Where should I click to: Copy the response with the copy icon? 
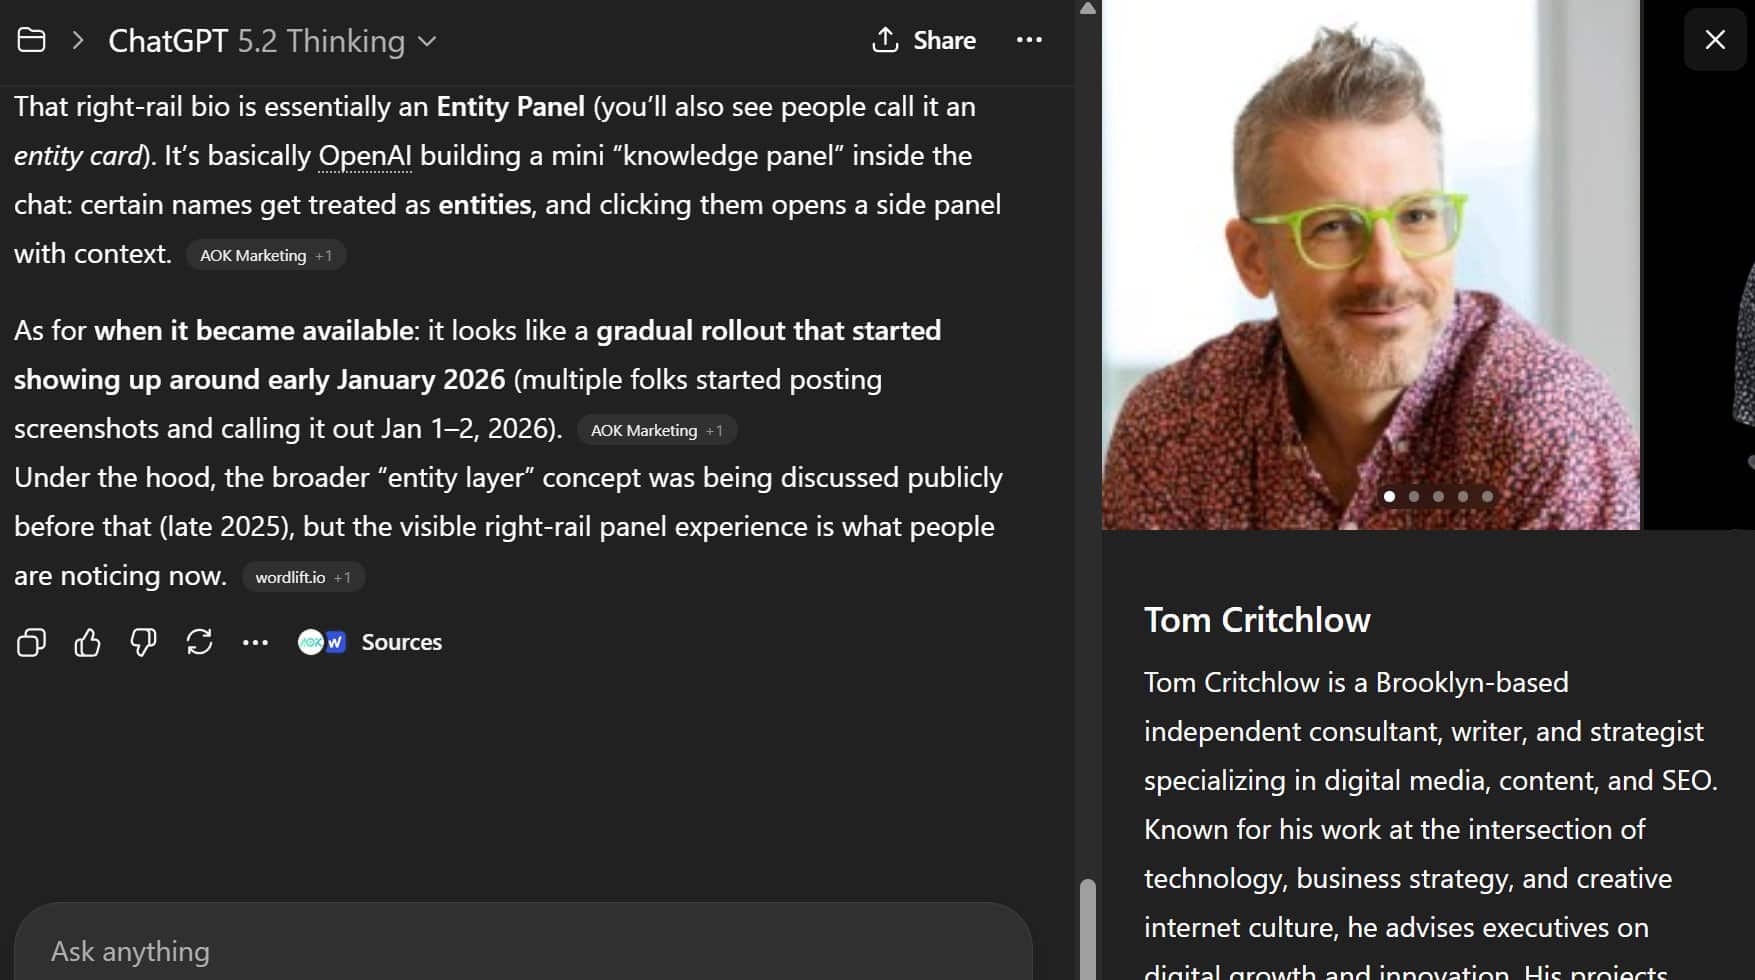point(32,642)
